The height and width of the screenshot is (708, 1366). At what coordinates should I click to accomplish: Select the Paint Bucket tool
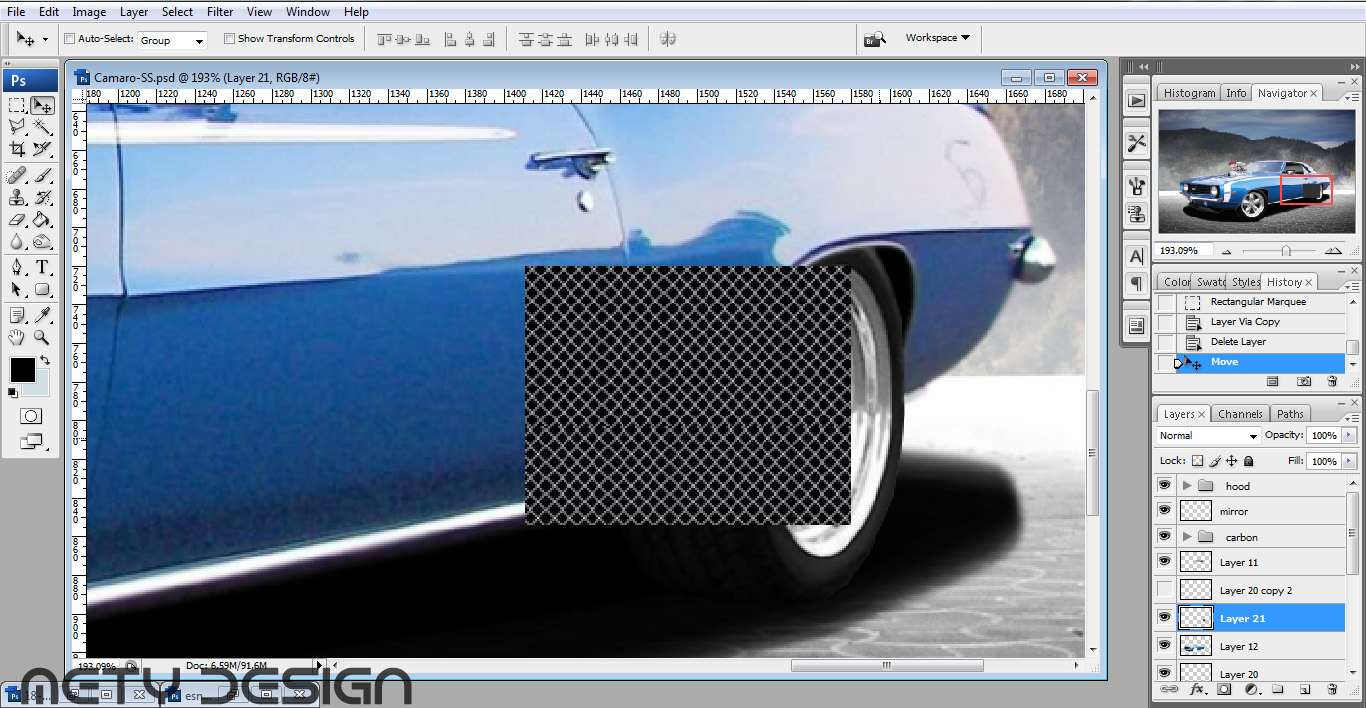[x=42, y=220]
